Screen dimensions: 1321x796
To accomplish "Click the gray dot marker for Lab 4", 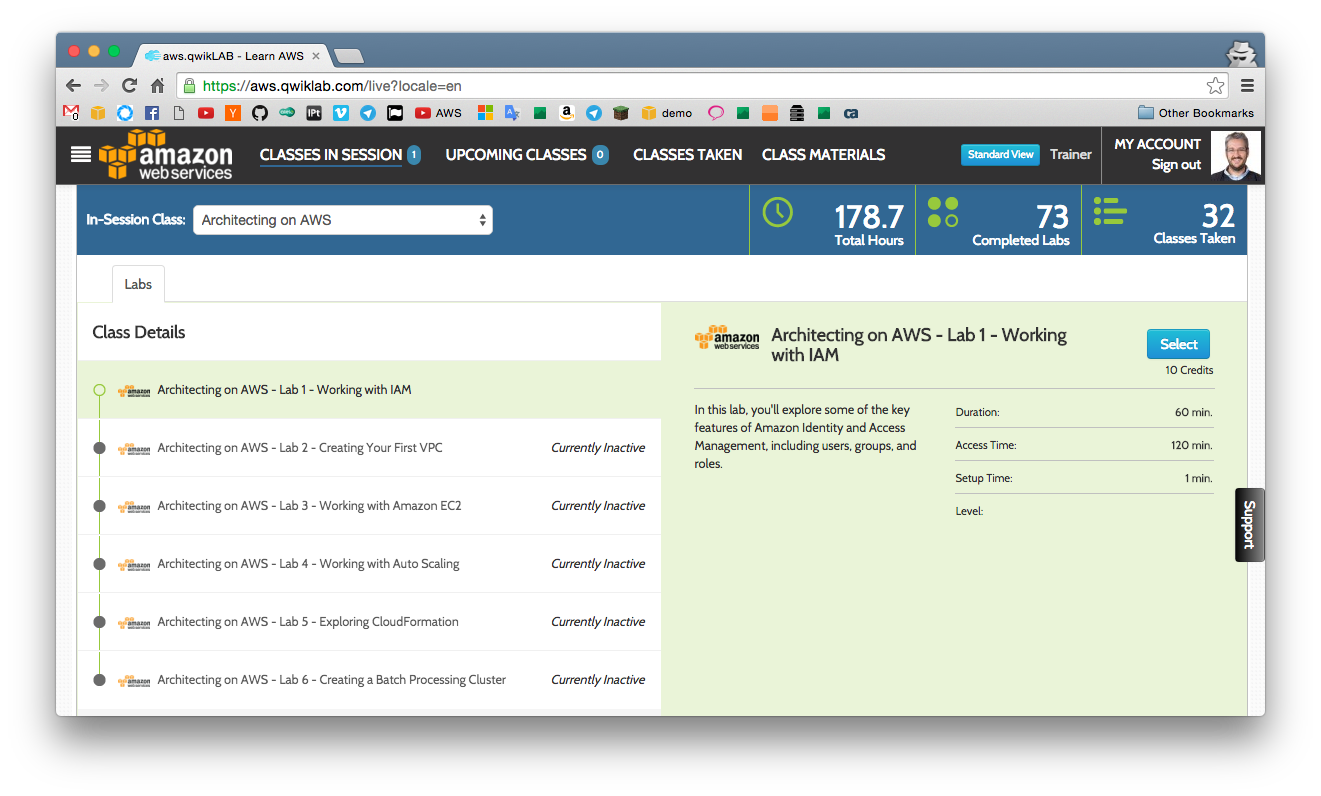I will (x=99, y=564).
